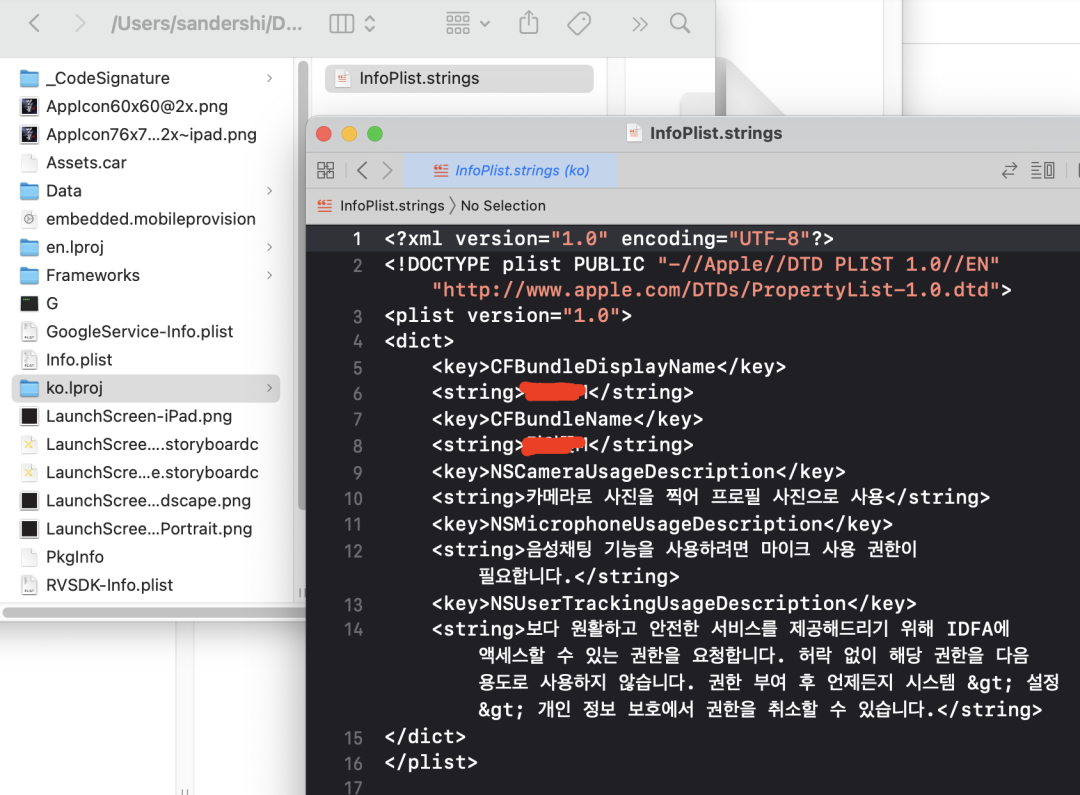Click the Xcode code review arrows icon
Screen dimensions: 1080x795
pyautogui.click(x=1009, y=170)
